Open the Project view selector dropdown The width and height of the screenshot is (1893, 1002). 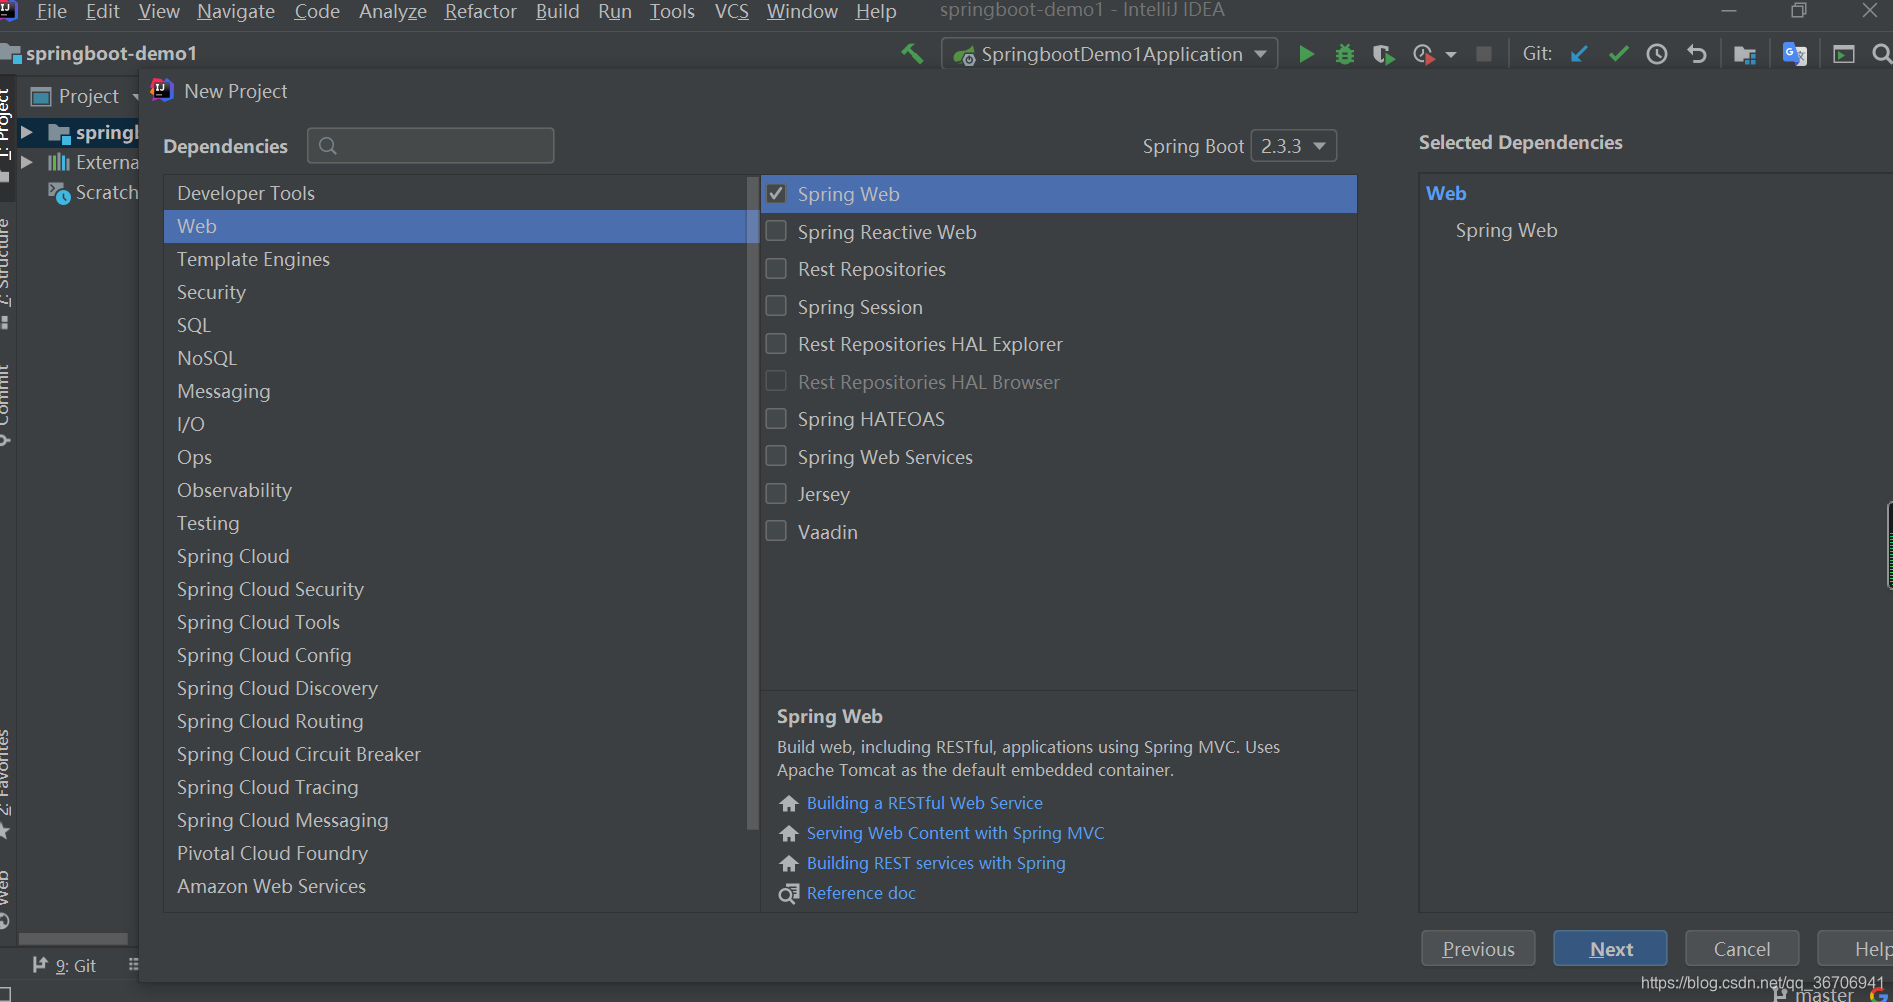tap(86, 96)
